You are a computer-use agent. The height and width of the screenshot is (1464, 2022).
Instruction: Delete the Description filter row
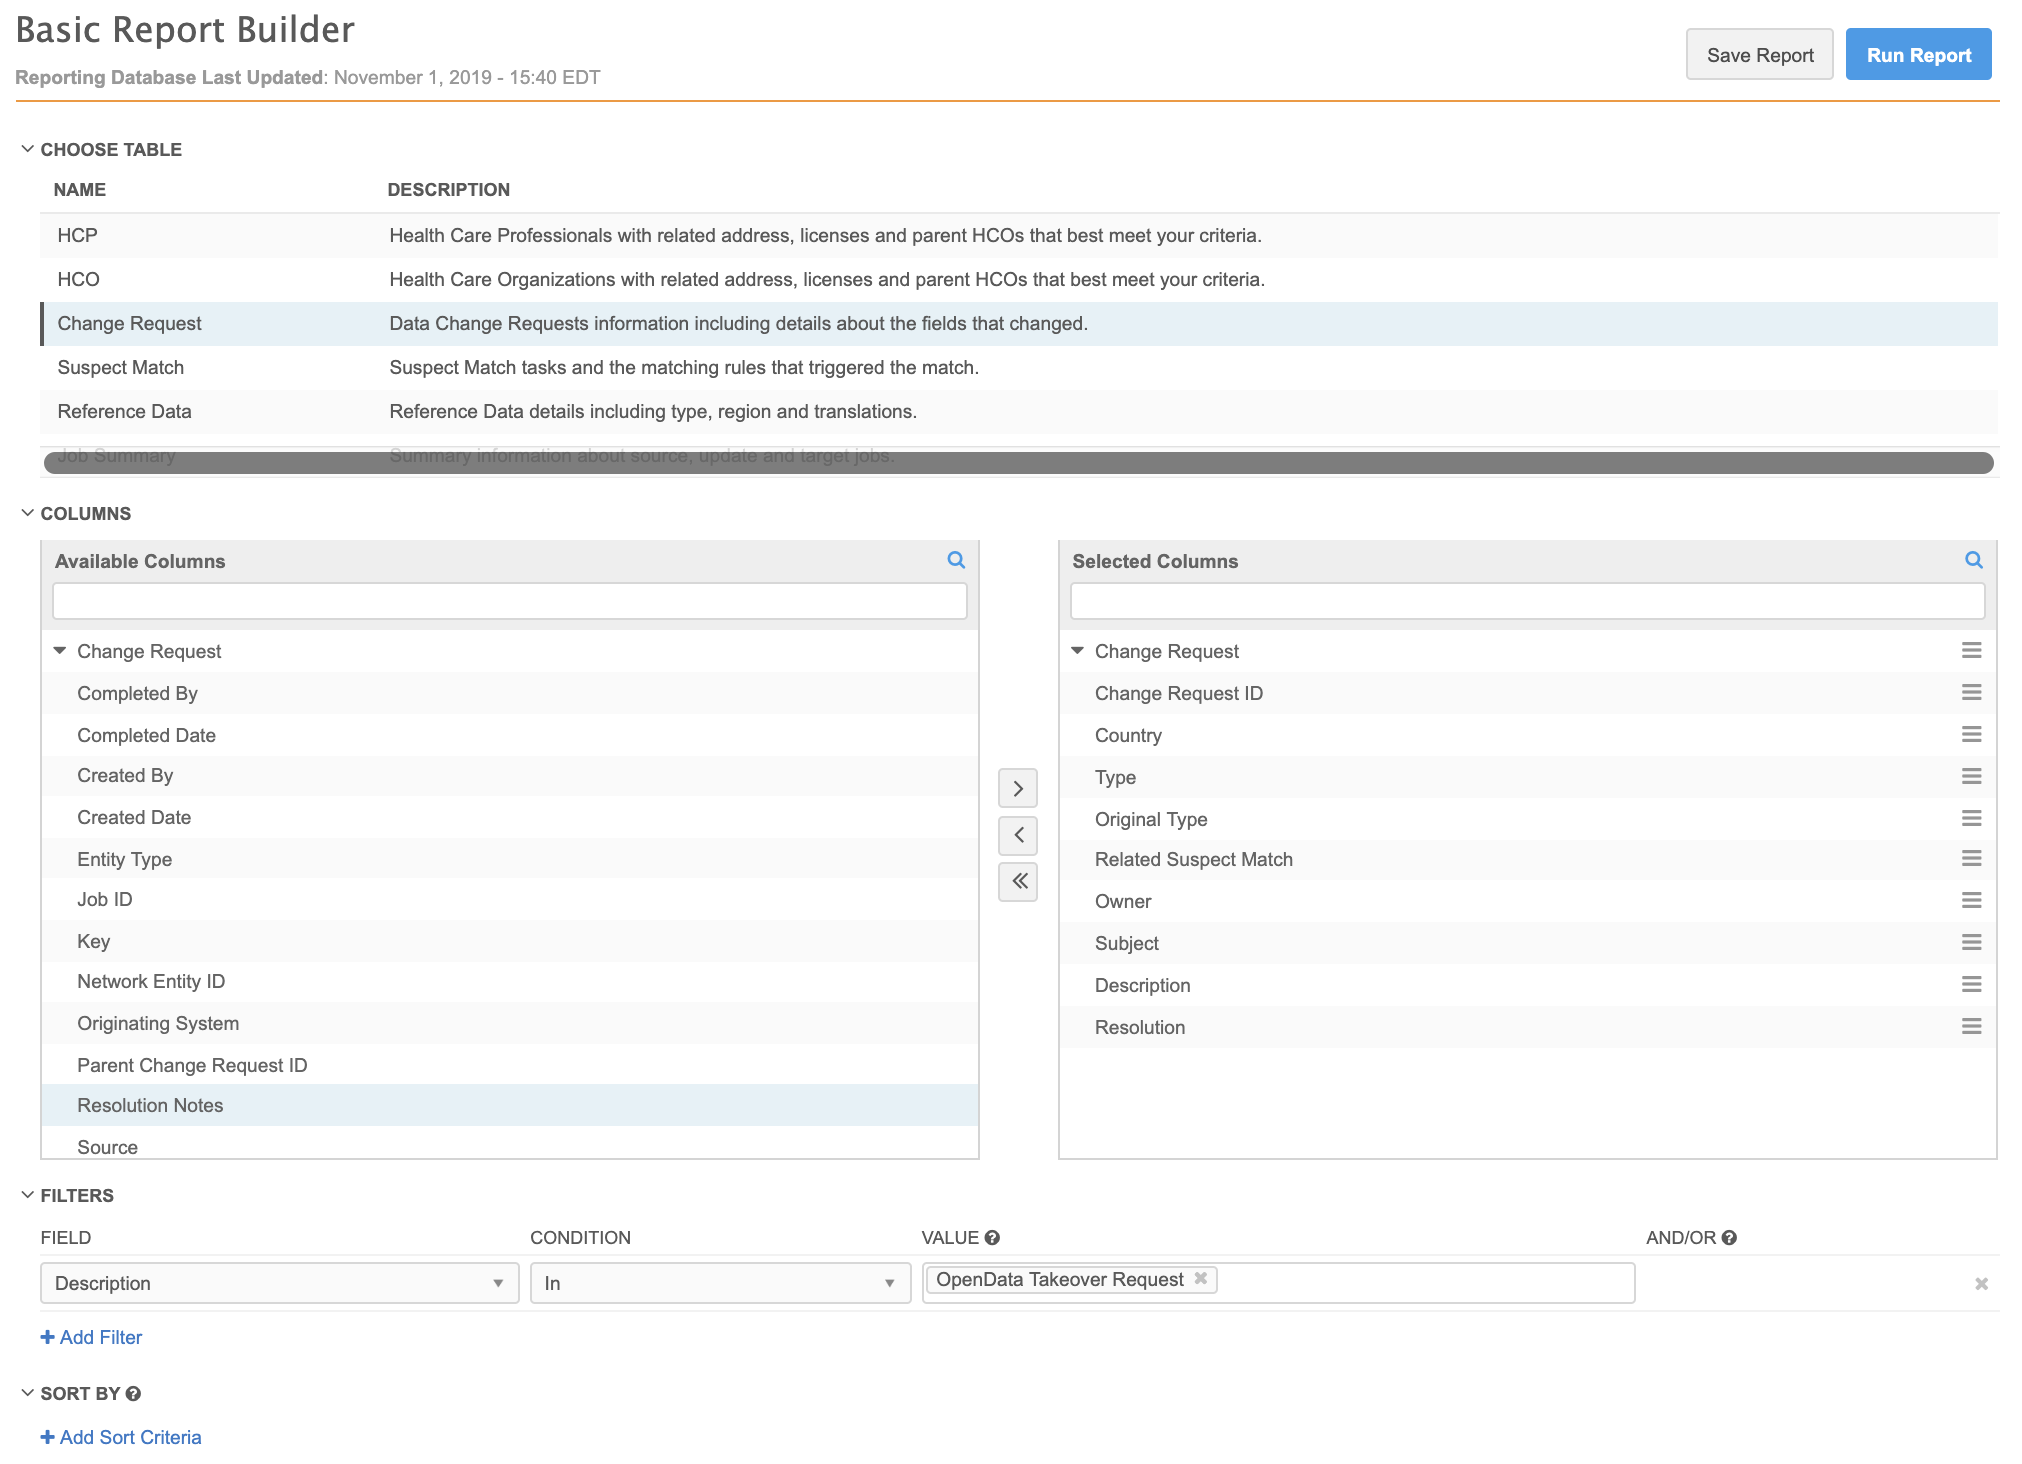1980,1284
